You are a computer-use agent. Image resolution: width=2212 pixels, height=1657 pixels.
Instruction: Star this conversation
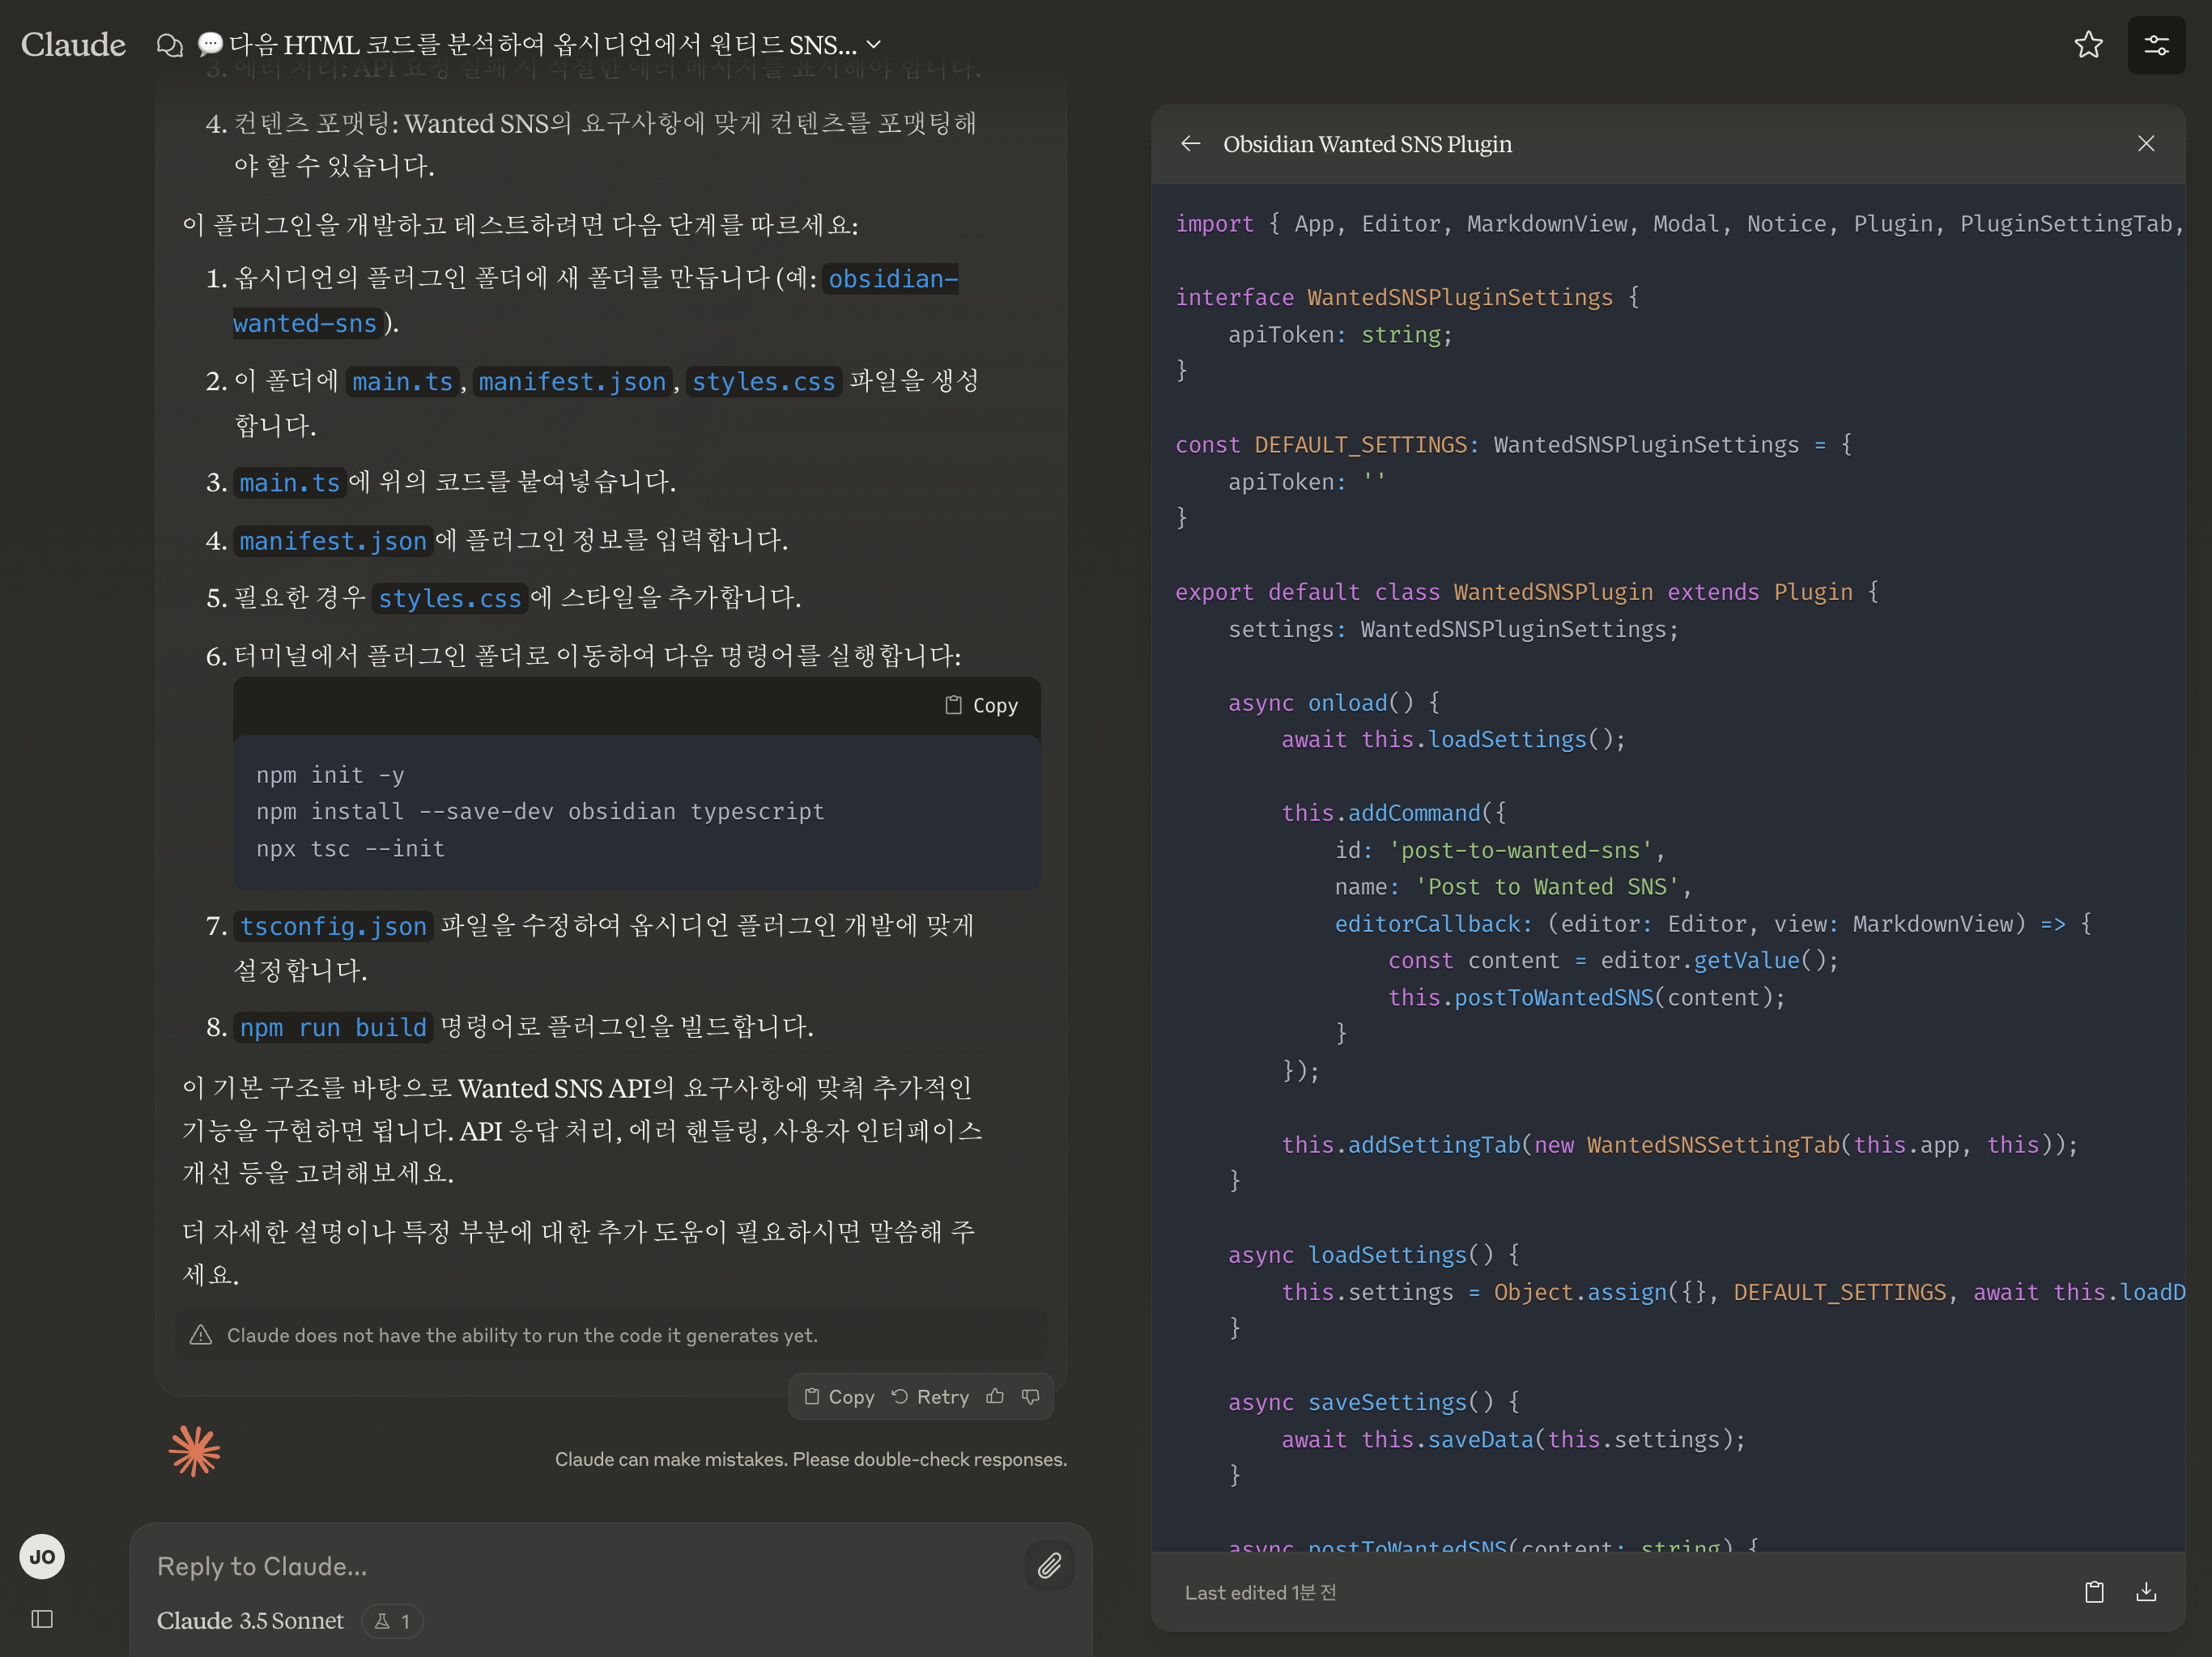[x=2088, y=45]
